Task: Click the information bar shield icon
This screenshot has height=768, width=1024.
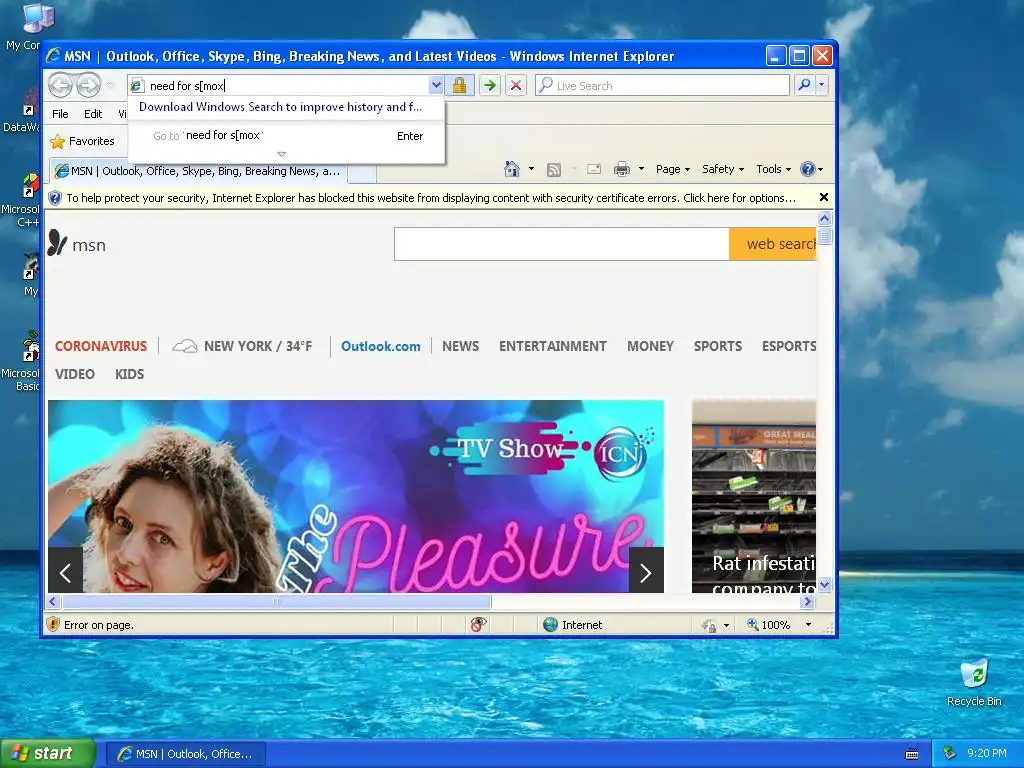Action: coord(55,198)
